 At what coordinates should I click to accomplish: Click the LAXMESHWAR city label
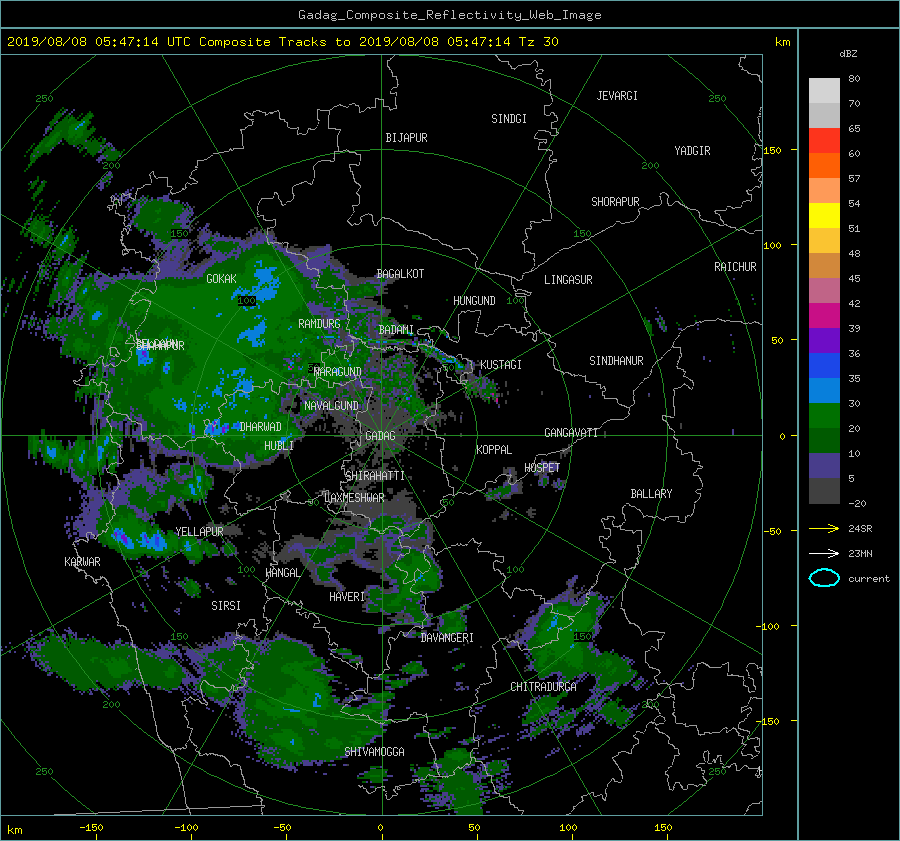(354, 498)
